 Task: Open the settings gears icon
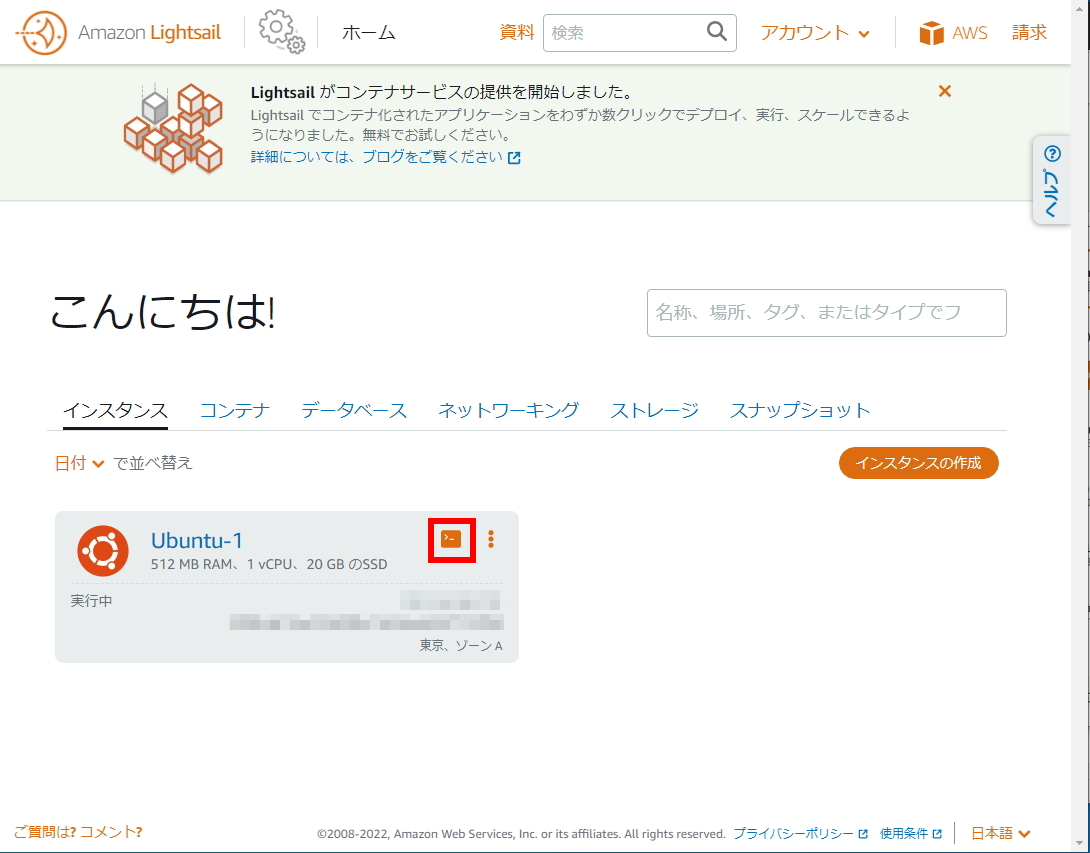click(x=282, y=31)
